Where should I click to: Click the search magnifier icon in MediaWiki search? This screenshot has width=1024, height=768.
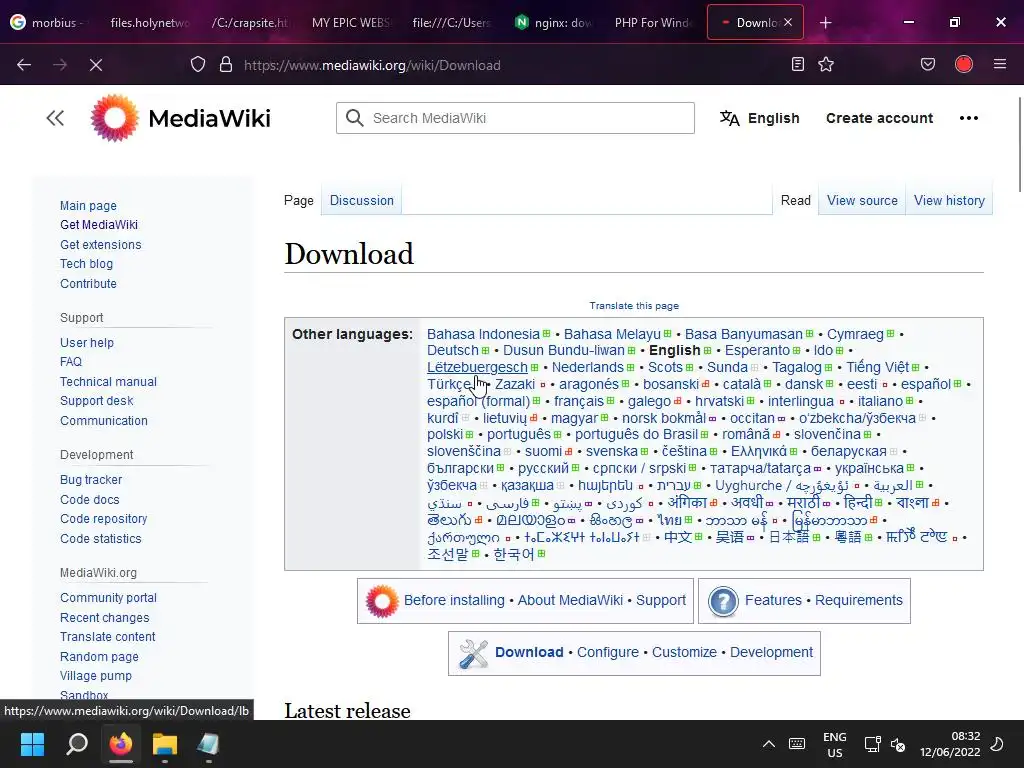coord(355,118)
